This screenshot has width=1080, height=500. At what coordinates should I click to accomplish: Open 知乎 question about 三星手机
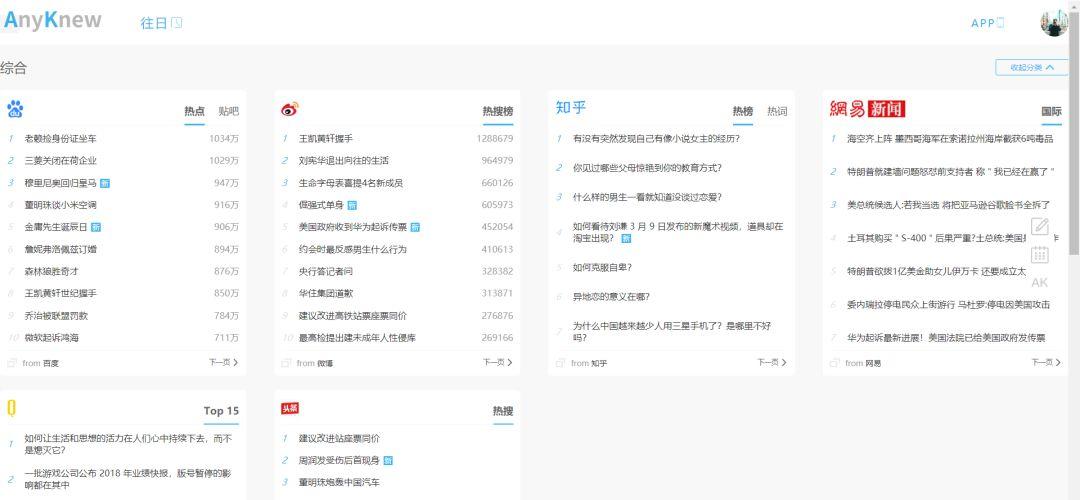[x=672, y=332]
